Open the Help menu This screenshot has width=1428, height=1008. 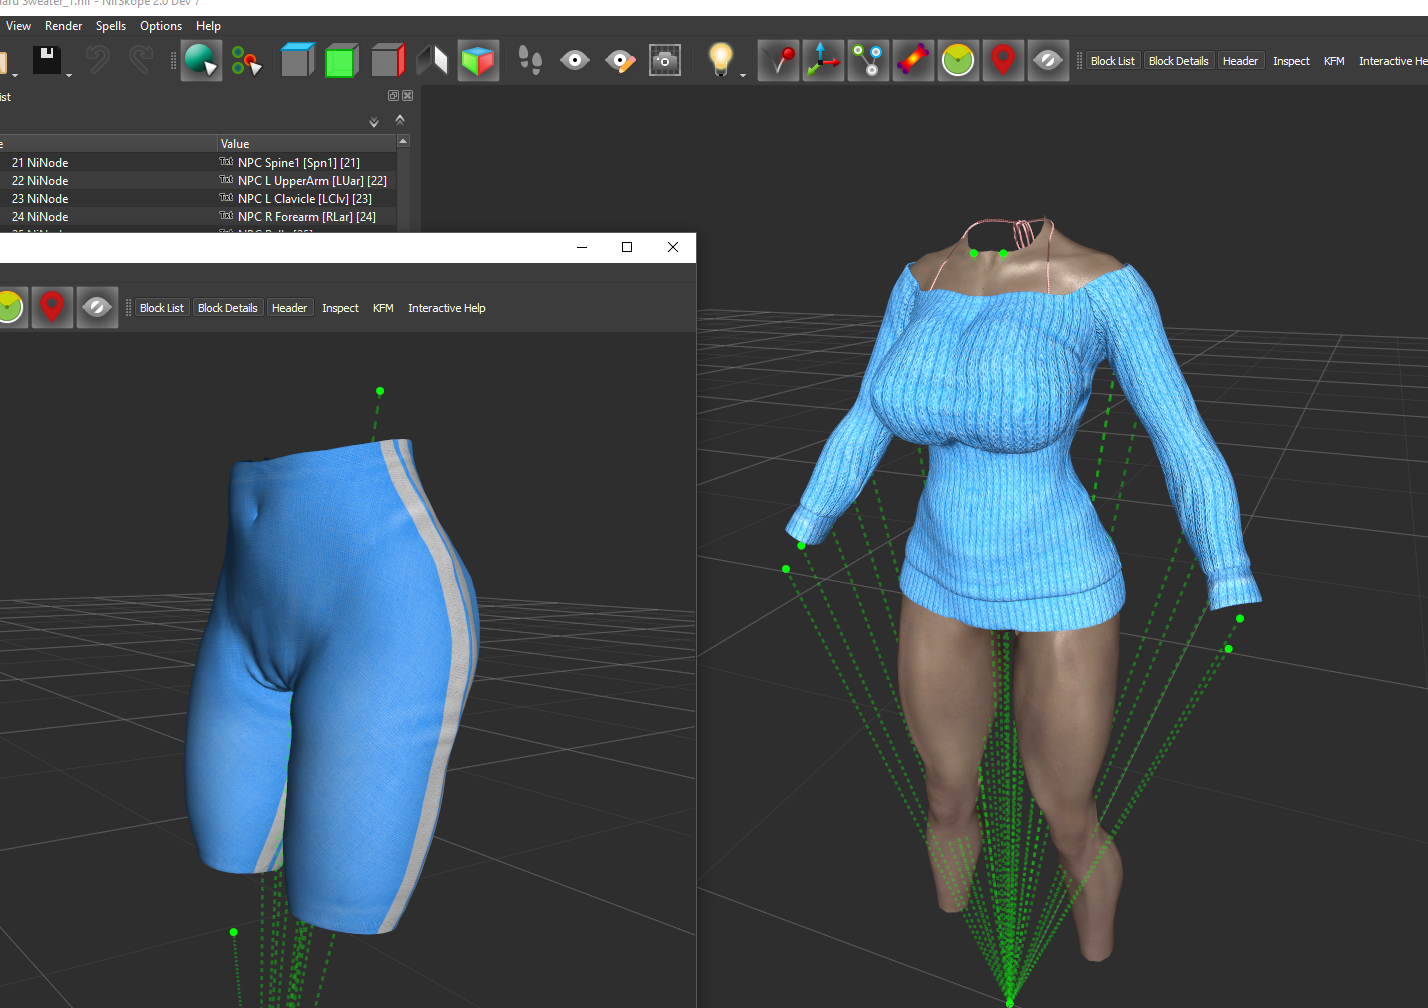tap(208, 26)
